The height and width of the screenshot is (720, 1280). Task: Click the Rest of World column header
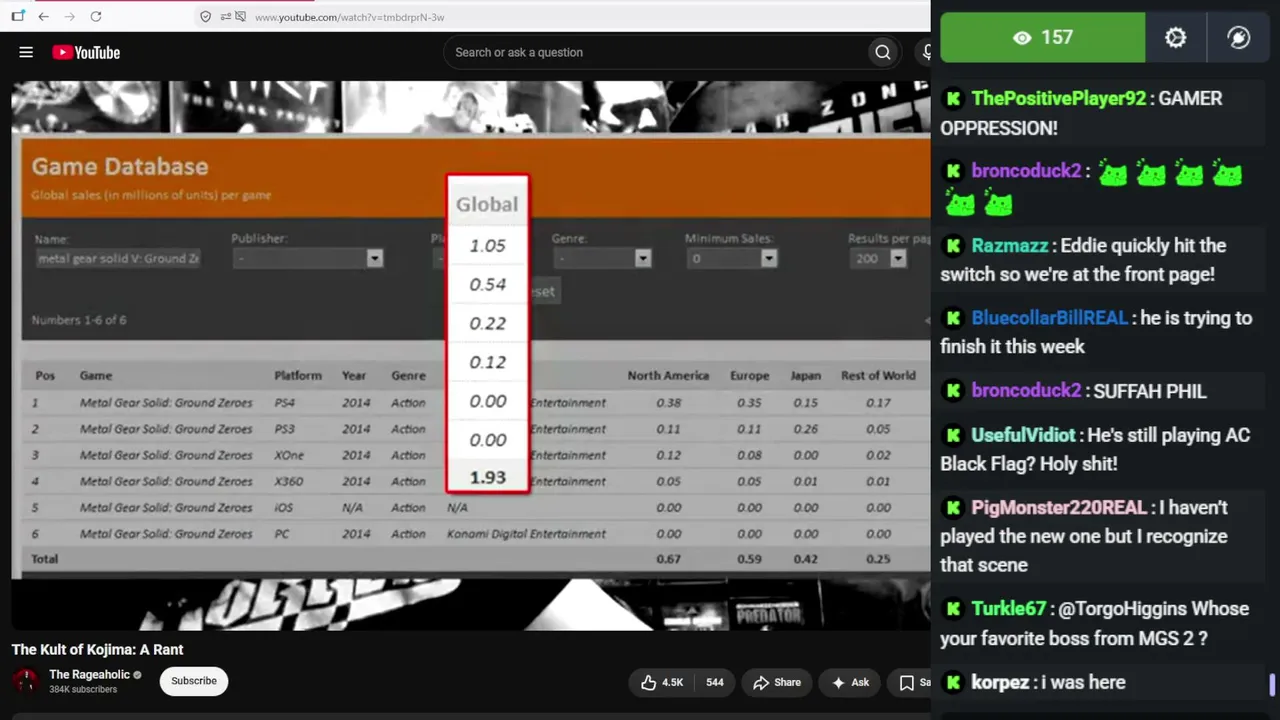coord(878,375)
